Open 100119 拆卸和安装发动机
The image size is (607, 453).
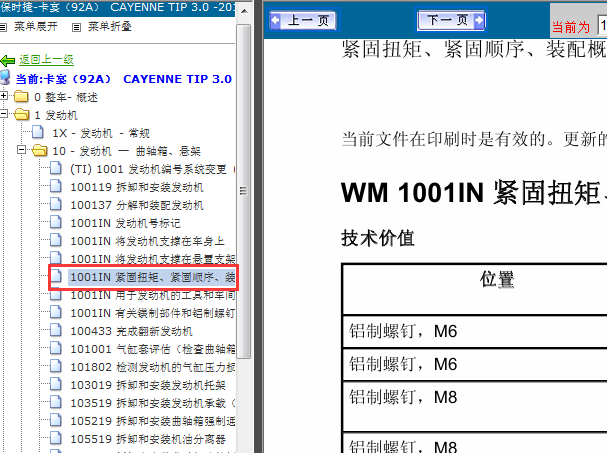[137, 187]
